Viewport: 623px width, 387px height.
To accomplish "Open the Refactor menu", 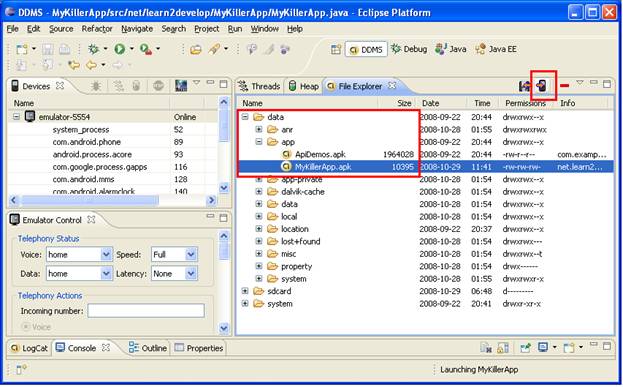I will tap(97, 29).
